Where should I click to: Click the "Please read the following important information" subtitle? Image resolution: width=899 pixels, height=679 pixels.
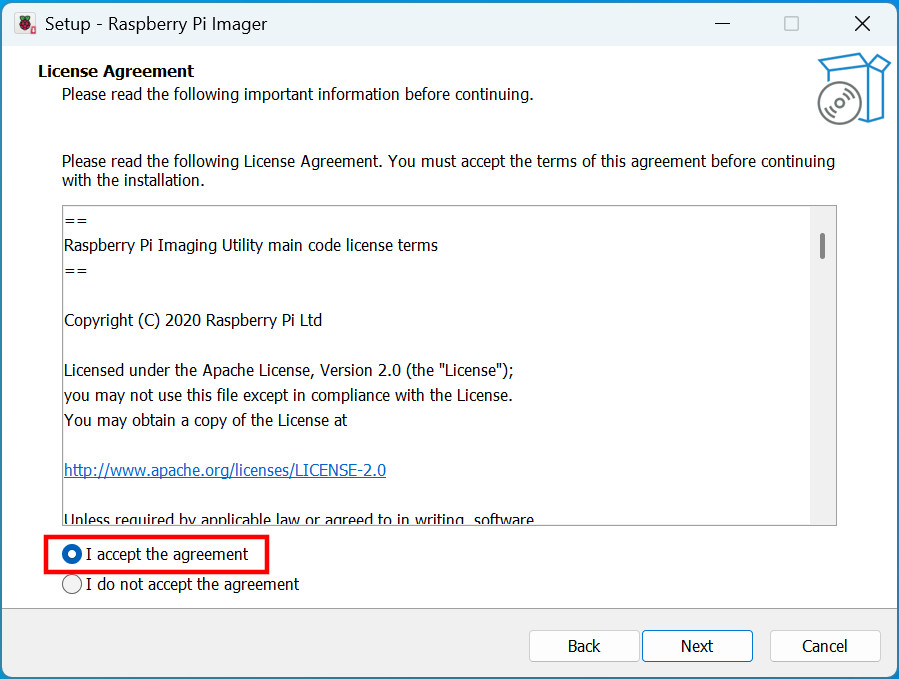(297, 95)
